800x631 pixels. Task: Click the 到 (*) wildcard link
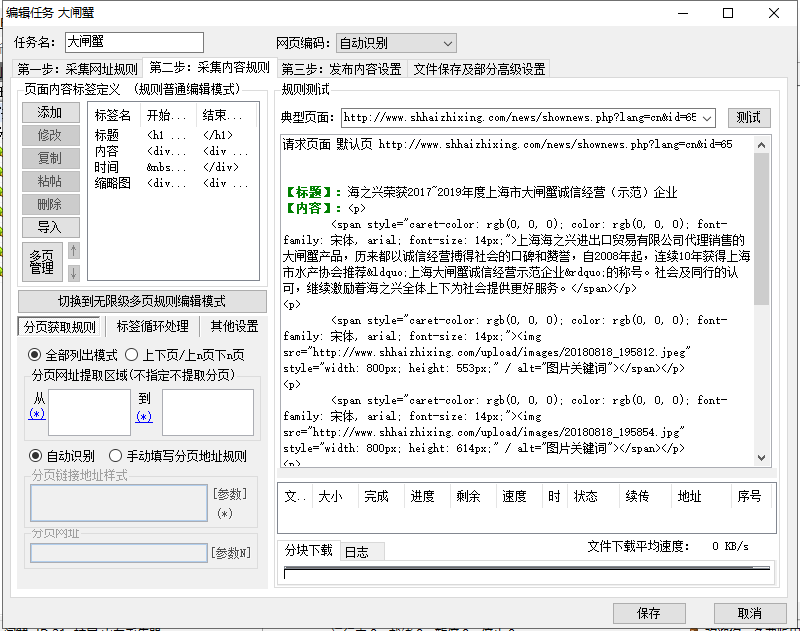(144, 417)
